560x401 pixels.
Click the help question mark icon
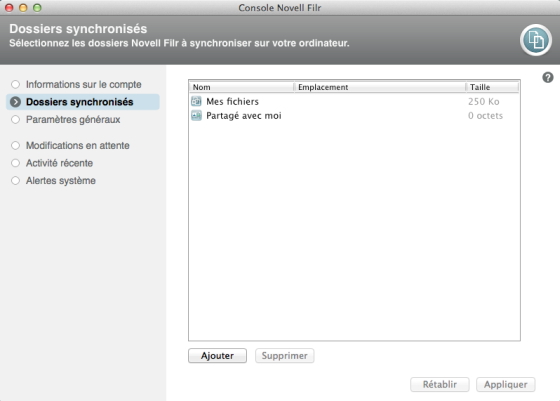coord(548,77)
